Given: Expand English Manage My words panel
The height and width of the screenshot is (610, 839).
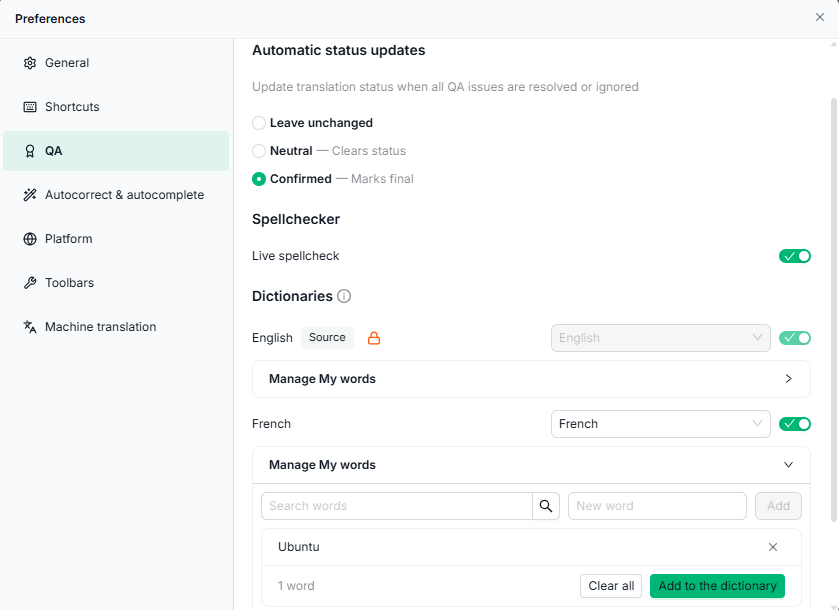Looking at the screenshot, I should (531, 379).
